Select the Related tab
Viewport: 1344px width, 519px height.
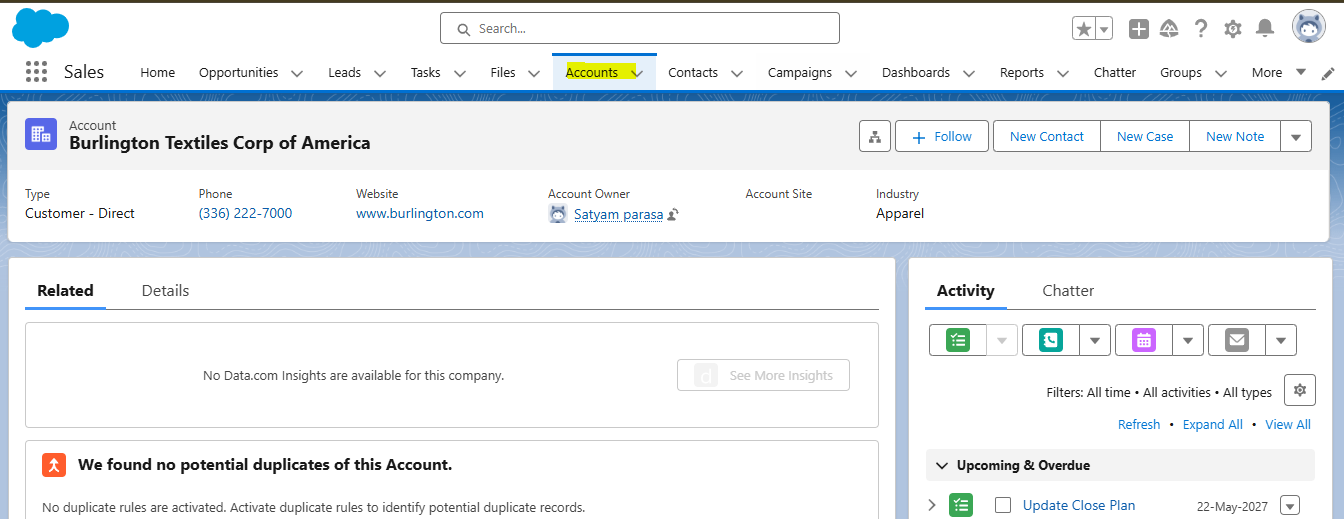coord(65,290)
